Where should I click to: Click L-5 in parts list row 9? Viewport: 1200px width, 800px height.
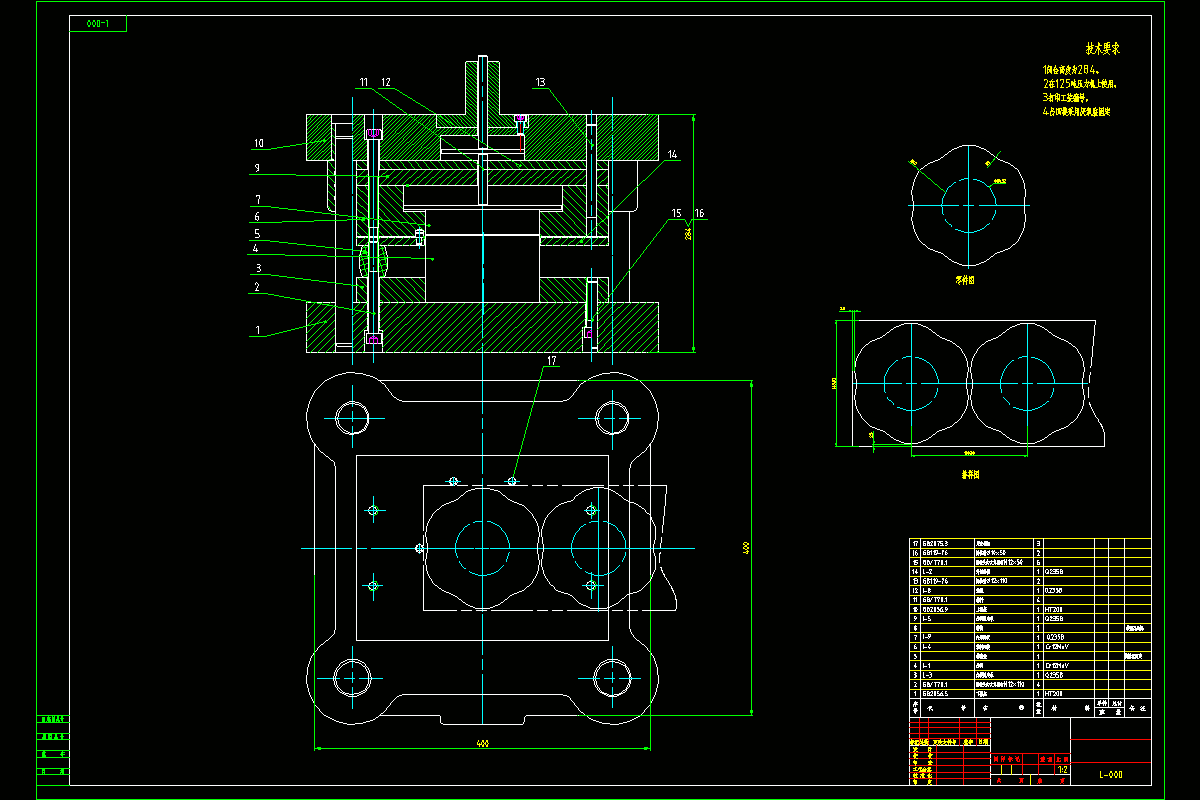(x=927, y=619)
